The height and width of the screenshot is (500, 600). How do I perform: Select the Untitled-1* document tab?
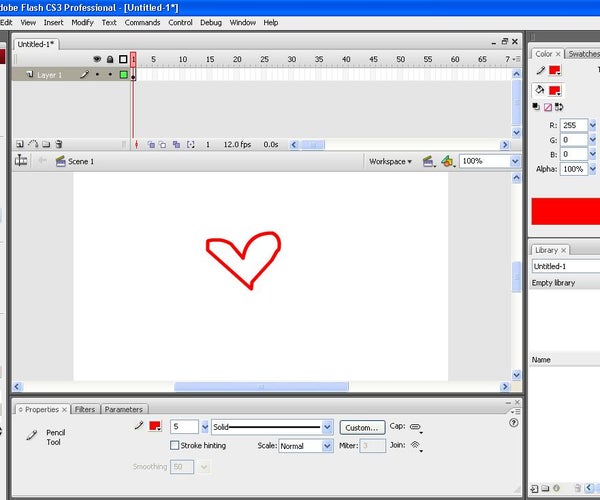point(36,44)
